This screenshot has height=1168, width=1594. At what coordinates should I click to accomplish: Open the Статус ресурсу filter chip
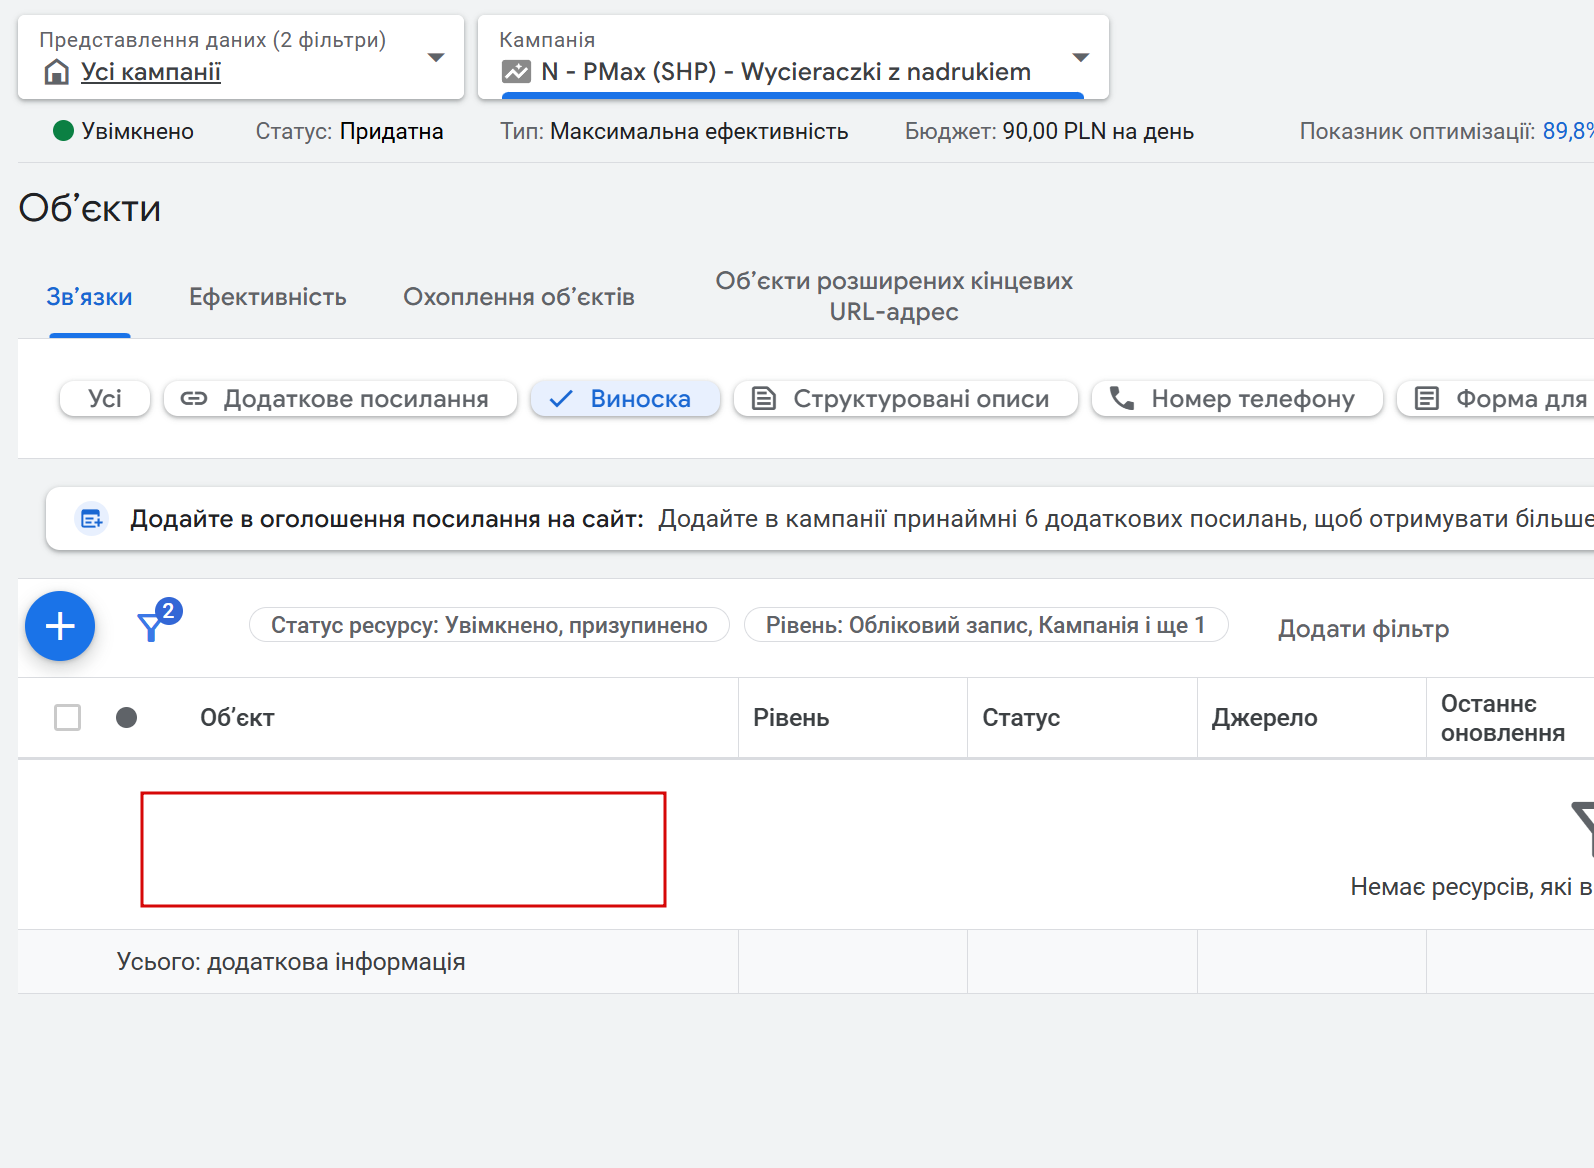tap(489, 626)
